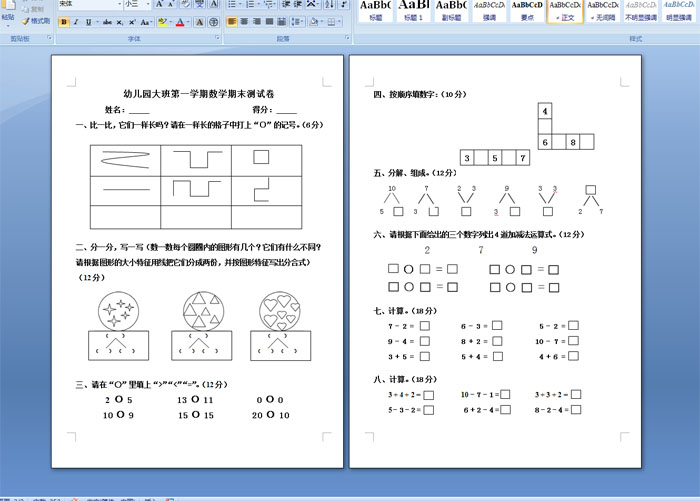
Task: Apply the 明显强调 style
Action: point(679,11)
